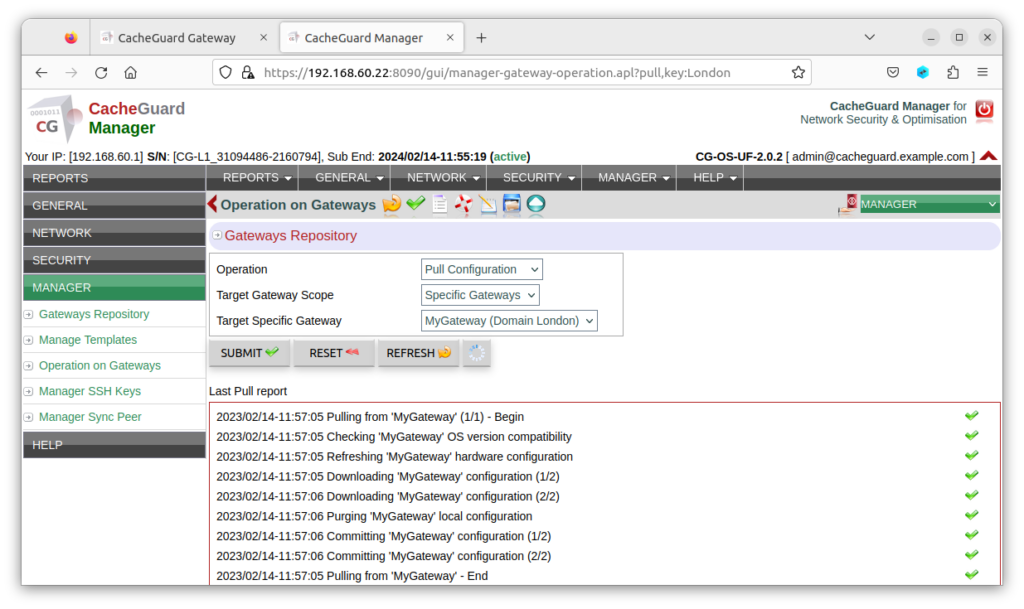Open the Manager SSH Keys sidebar link
This screenshot has height=609, width=1024.
[89, 391]
